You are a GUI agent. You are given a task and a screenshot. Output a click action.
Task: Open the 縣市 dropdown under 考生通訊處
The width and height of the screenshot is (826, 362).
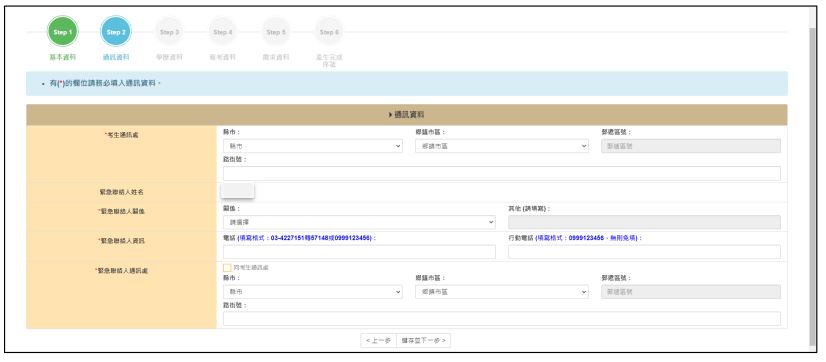[x=313, y=146]
